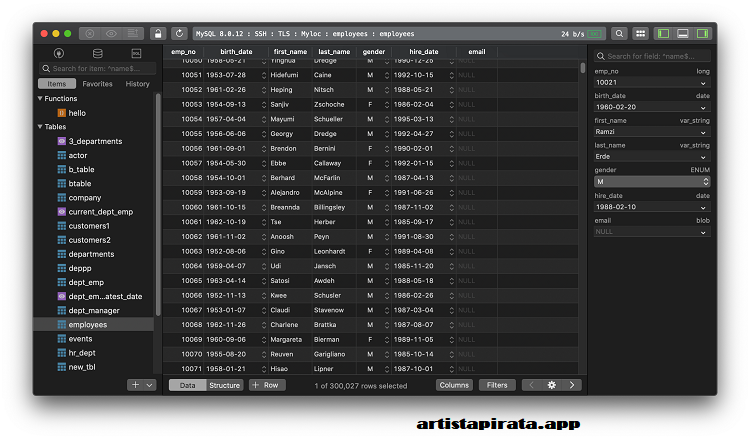Click the eye preview toolbar icon
750x439 pixels.
tap(111, 33)
